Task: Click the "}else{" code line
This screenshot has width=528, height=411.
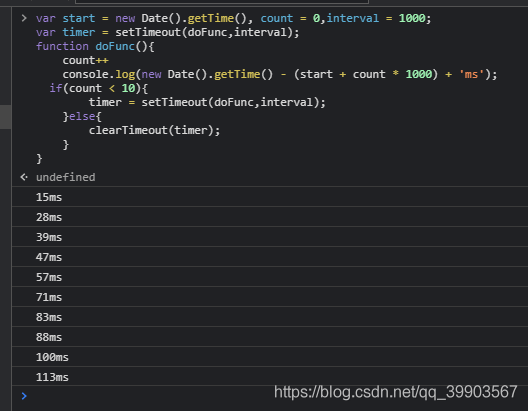Action: click(82, 116)
